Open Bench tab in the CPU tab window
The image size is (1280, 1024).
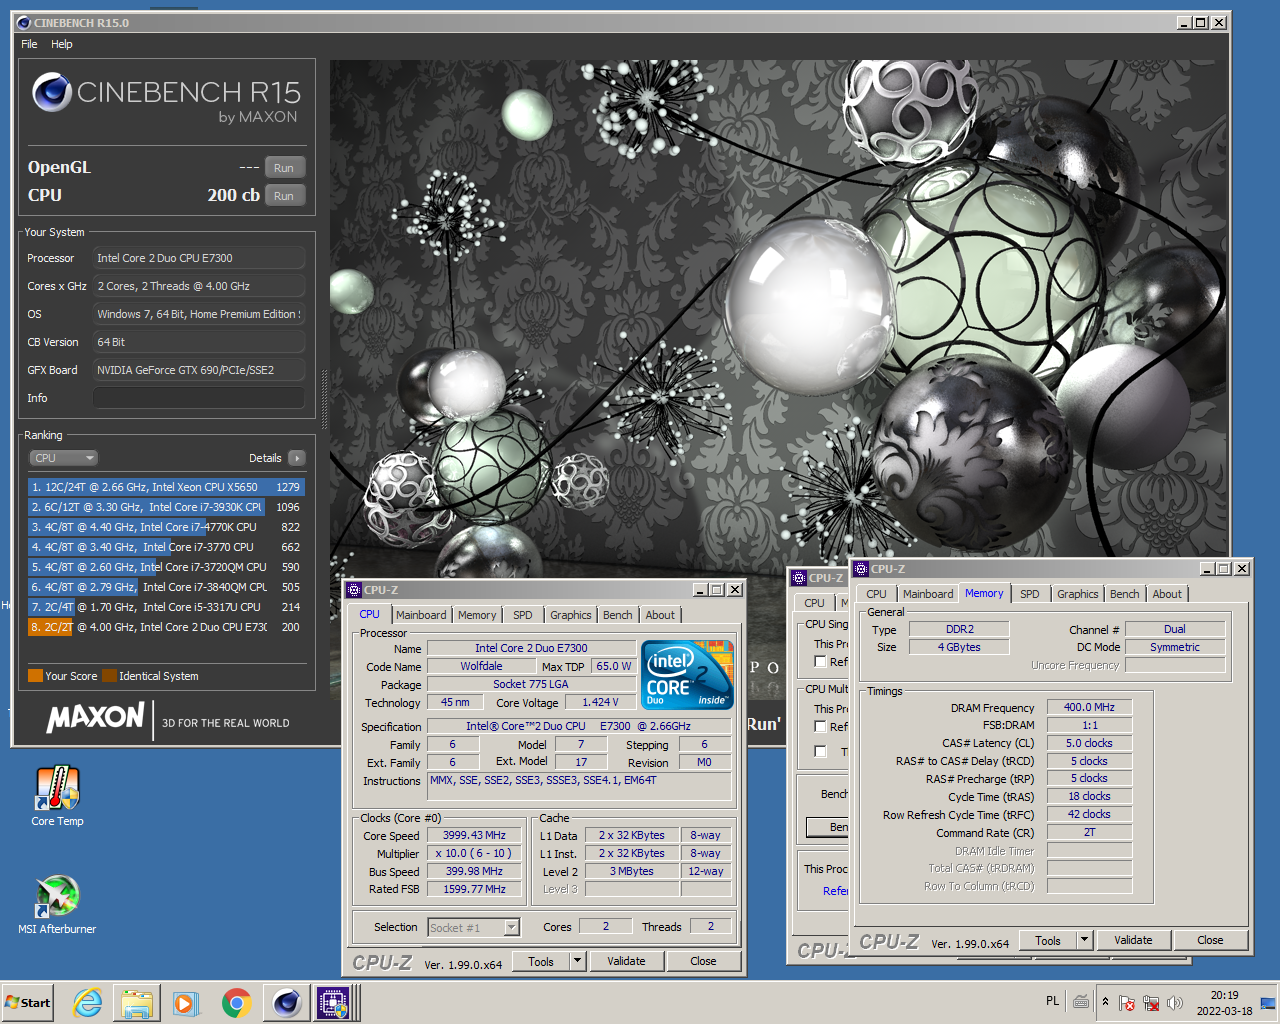tap(618, 615)
